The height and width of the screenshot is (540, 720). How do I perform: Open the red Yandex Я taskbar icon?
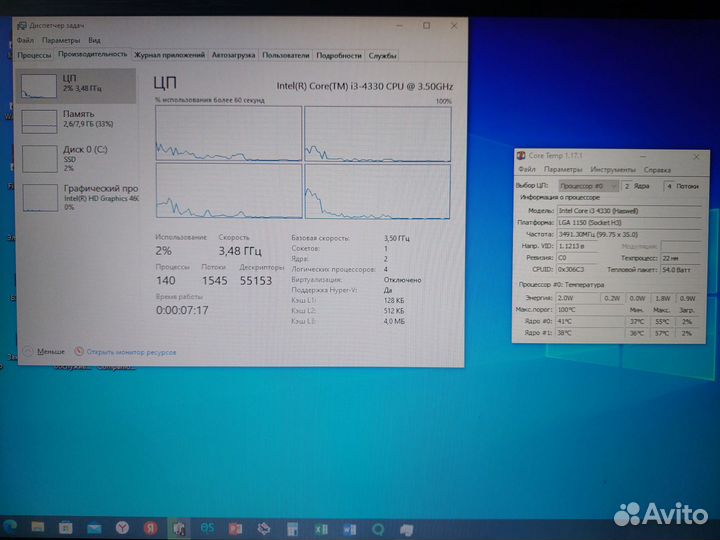(151, 529)
